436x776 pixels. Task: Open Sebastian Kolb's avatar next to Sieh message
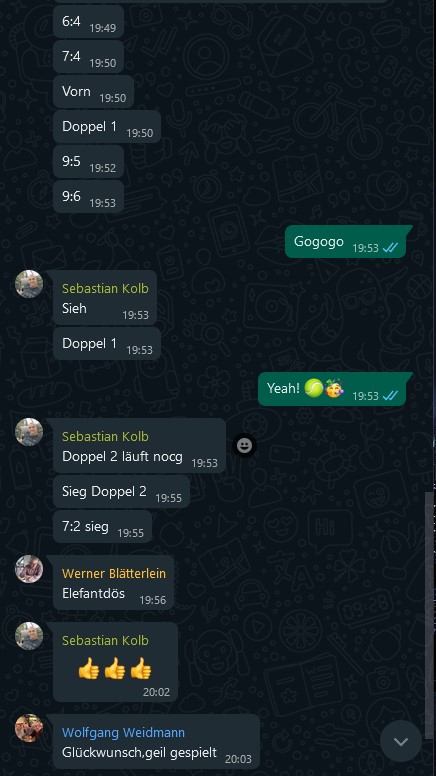coord(29,284)
